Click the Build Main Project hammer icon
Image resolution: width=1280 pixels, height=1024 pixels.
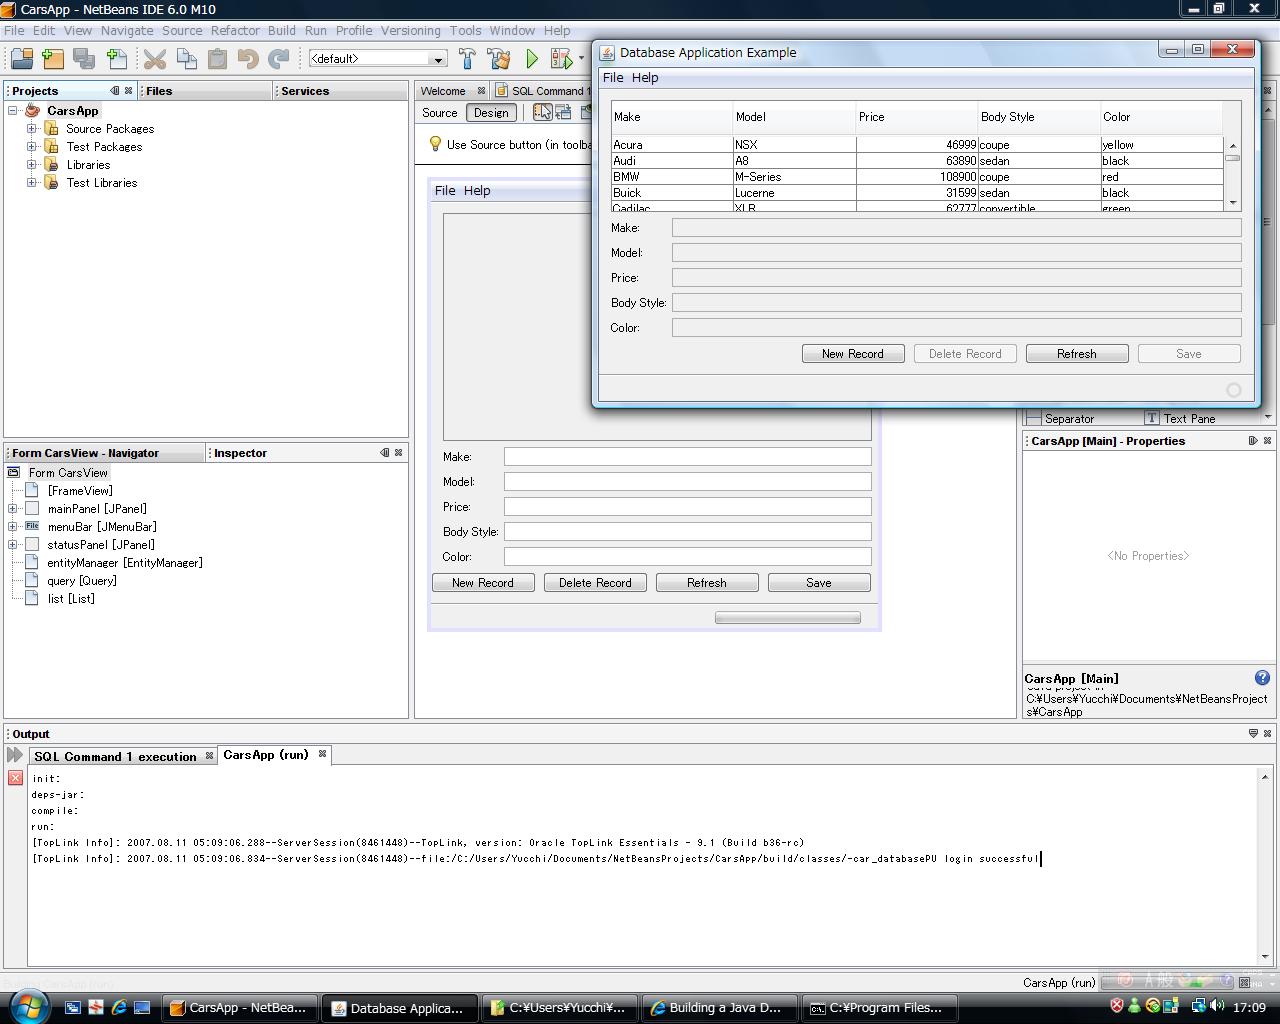(x=467, y=59)
